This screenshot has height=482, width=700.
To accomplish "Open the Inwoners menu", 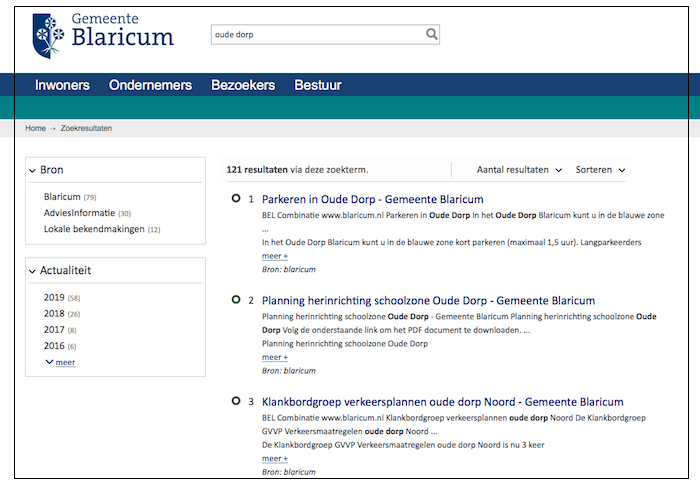I will (62, 85).
